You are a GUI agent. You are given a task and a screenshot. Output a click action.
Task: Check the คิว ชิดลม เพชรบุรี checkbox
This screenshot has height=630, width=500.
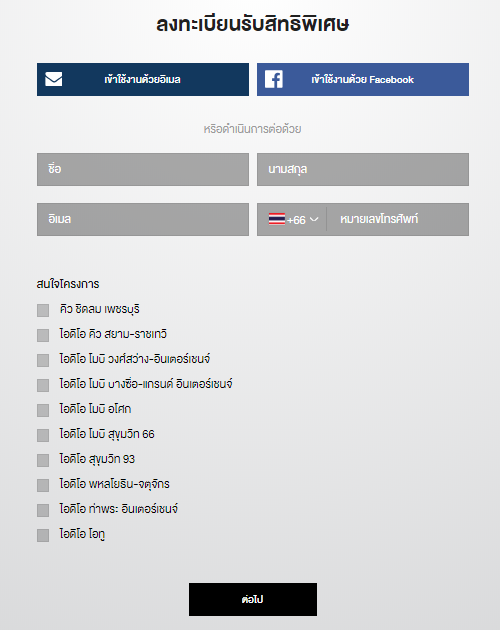point(43,310)
